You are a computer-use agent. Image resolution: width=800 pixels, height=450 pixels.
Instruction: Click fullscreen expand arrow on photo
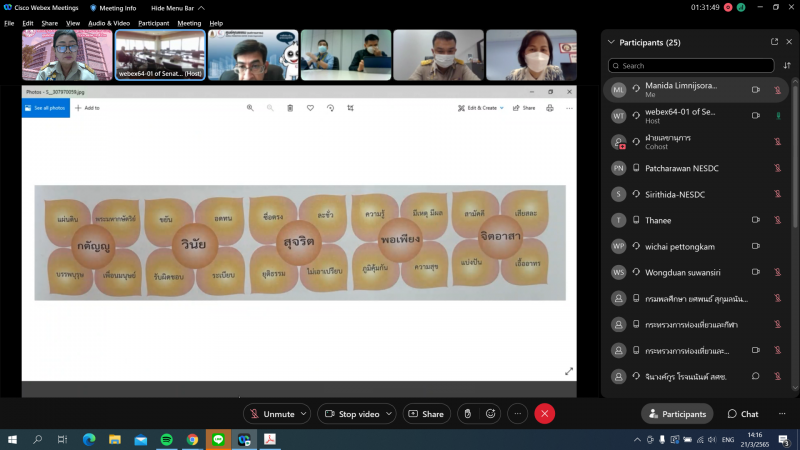(x=569, y=371)
